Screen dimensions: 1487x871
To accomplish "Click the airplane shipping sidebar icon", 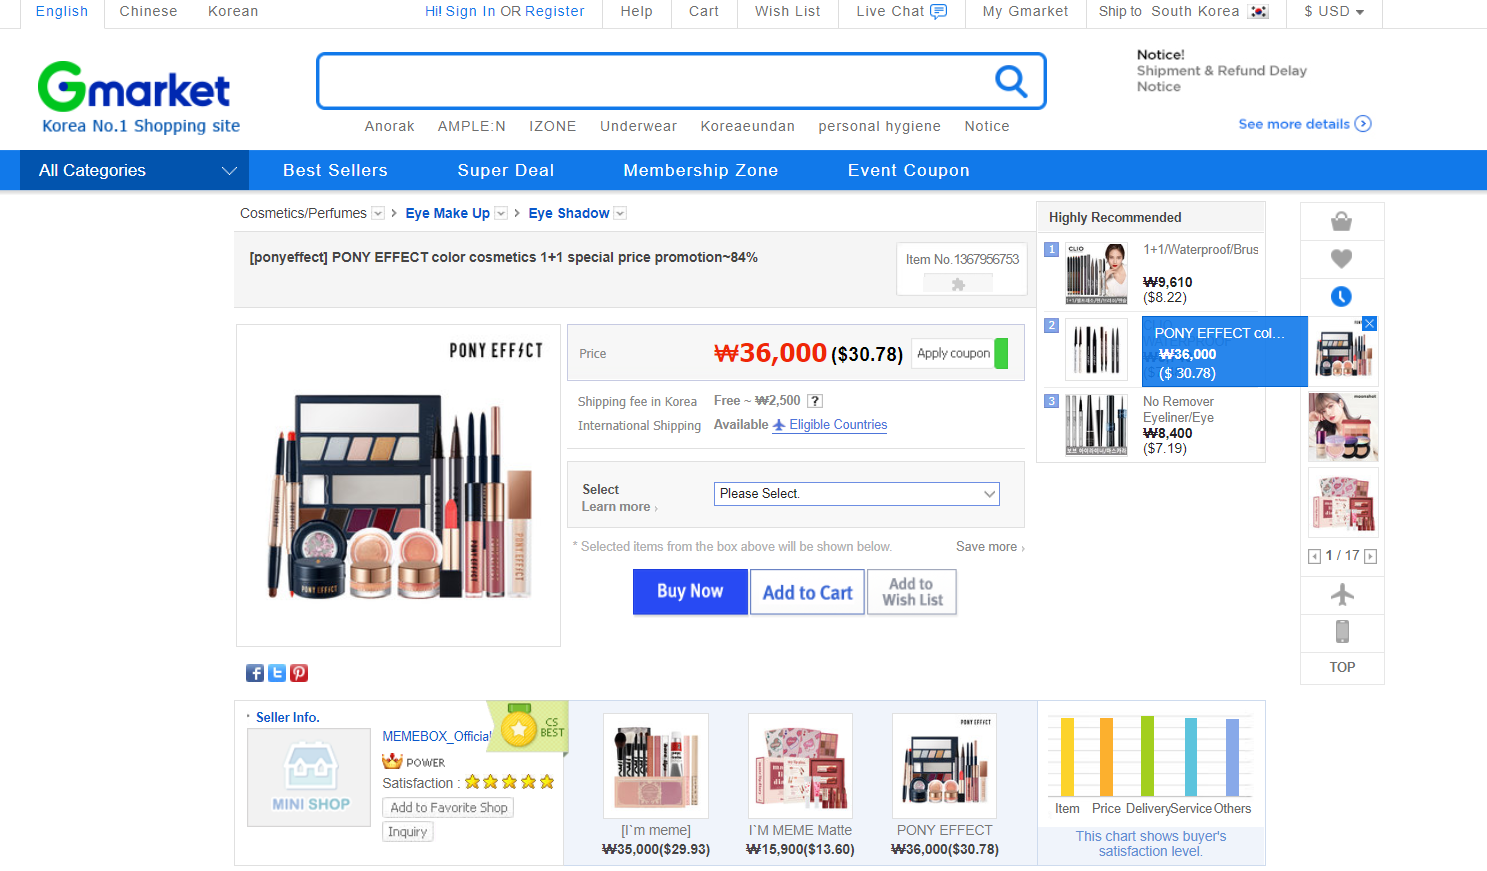I will 1342,594.
